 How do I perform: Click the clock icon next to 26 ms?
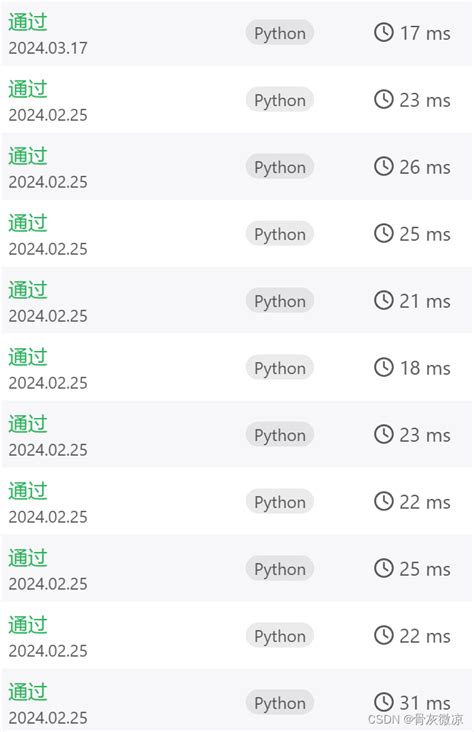pyautogui.click(x=384, y=167)
